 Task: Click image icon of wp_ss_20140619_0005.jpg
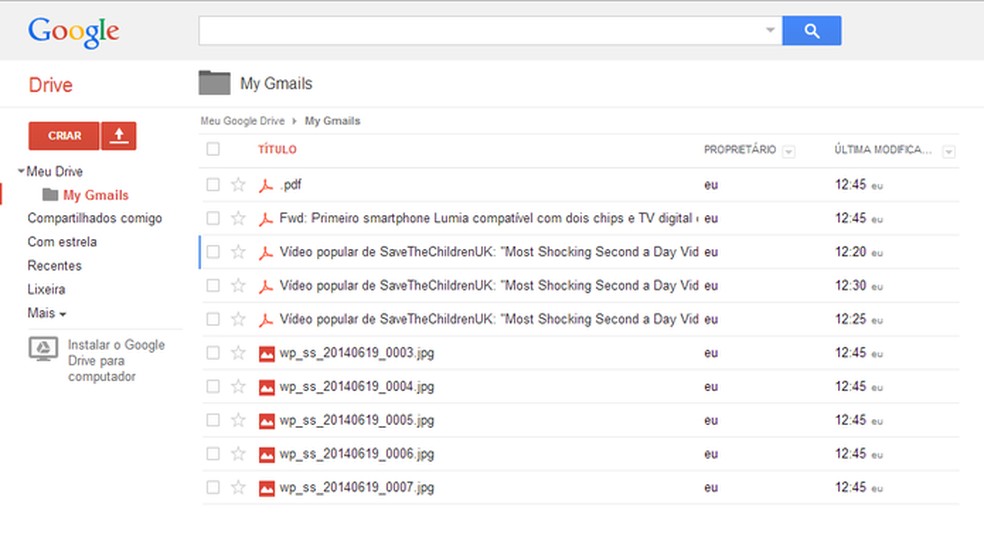point(266,420)
